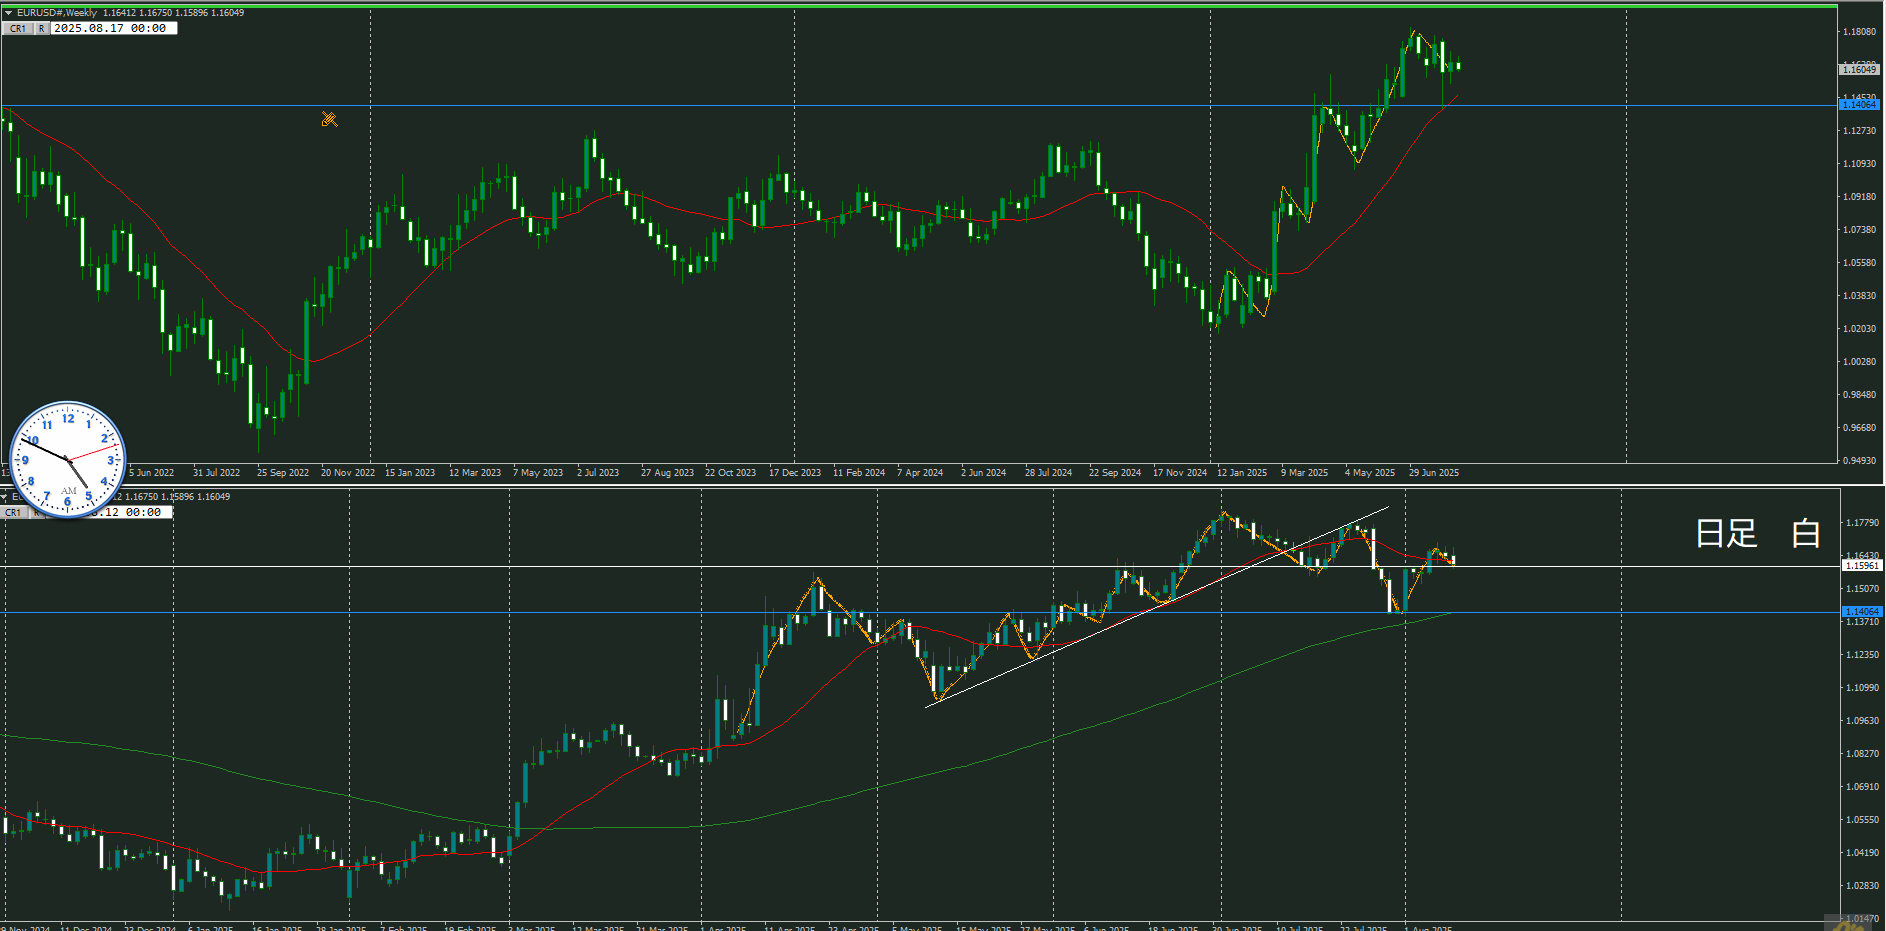
Task: Click the 17 Nov 2024 time axis label
Action: pyautogui.click(x=1180, y=473)
